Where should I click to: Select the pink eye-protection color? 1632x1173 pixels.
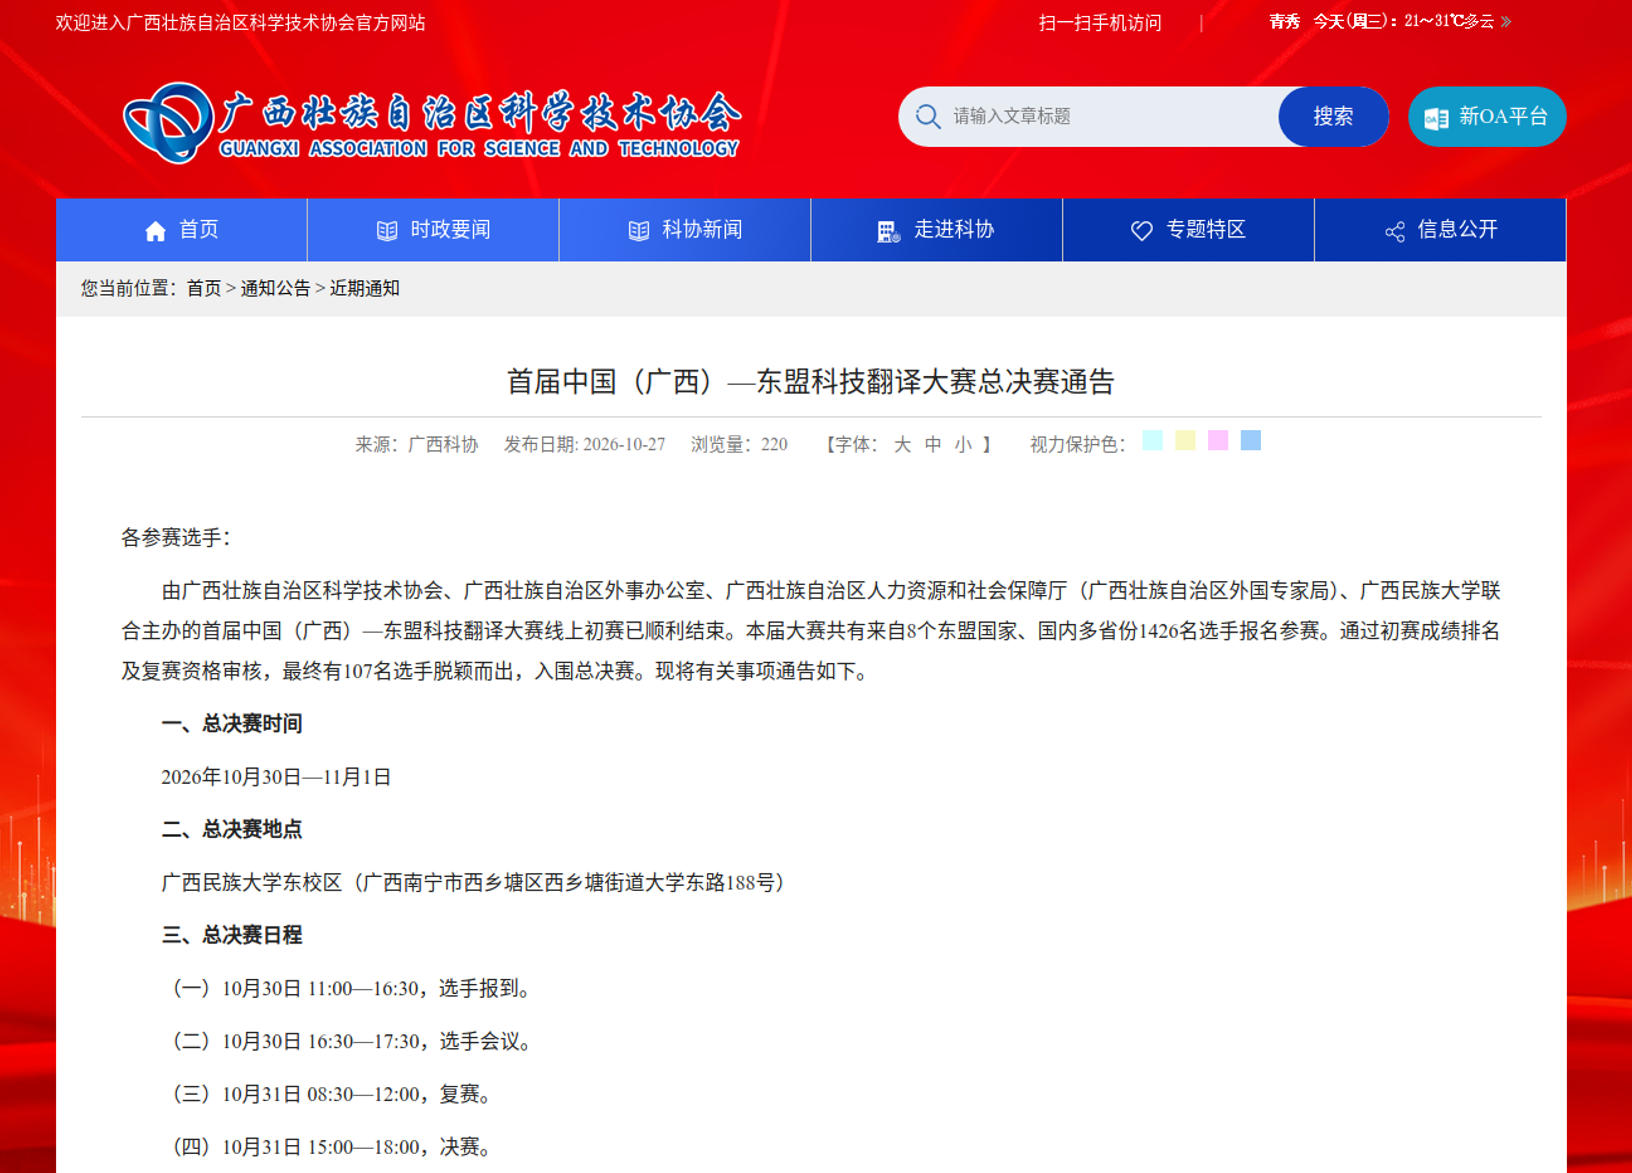[1218, 441]
